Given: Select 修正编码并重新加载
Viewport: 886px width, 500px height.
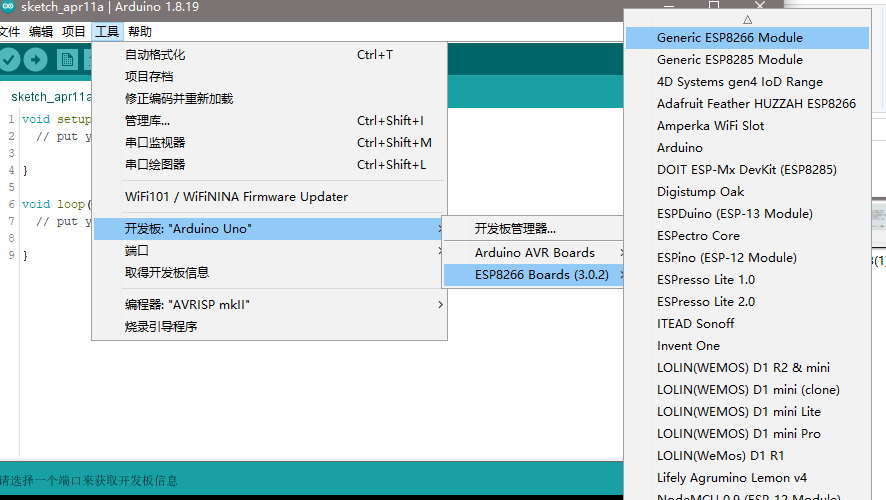Looking at the screenshot, I should coord(270,98).
